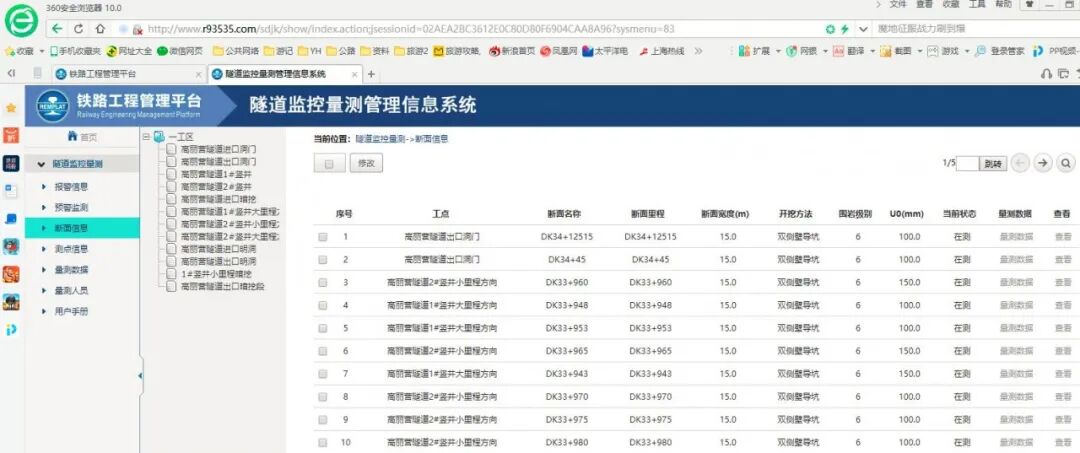
Task: Expand the 报警信息 menu arrow
Action: pyautogui.click(x=43, y=187)
